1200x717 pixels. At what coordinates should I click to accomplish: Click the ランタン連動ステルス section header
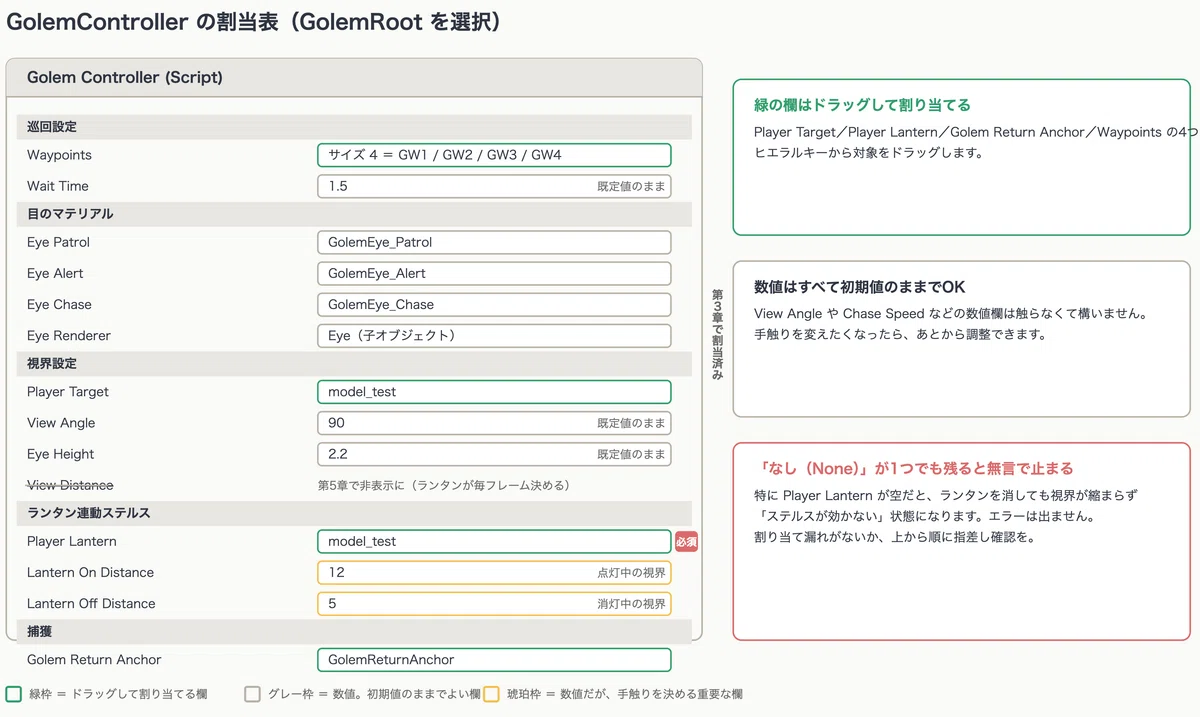pos(354,513)
